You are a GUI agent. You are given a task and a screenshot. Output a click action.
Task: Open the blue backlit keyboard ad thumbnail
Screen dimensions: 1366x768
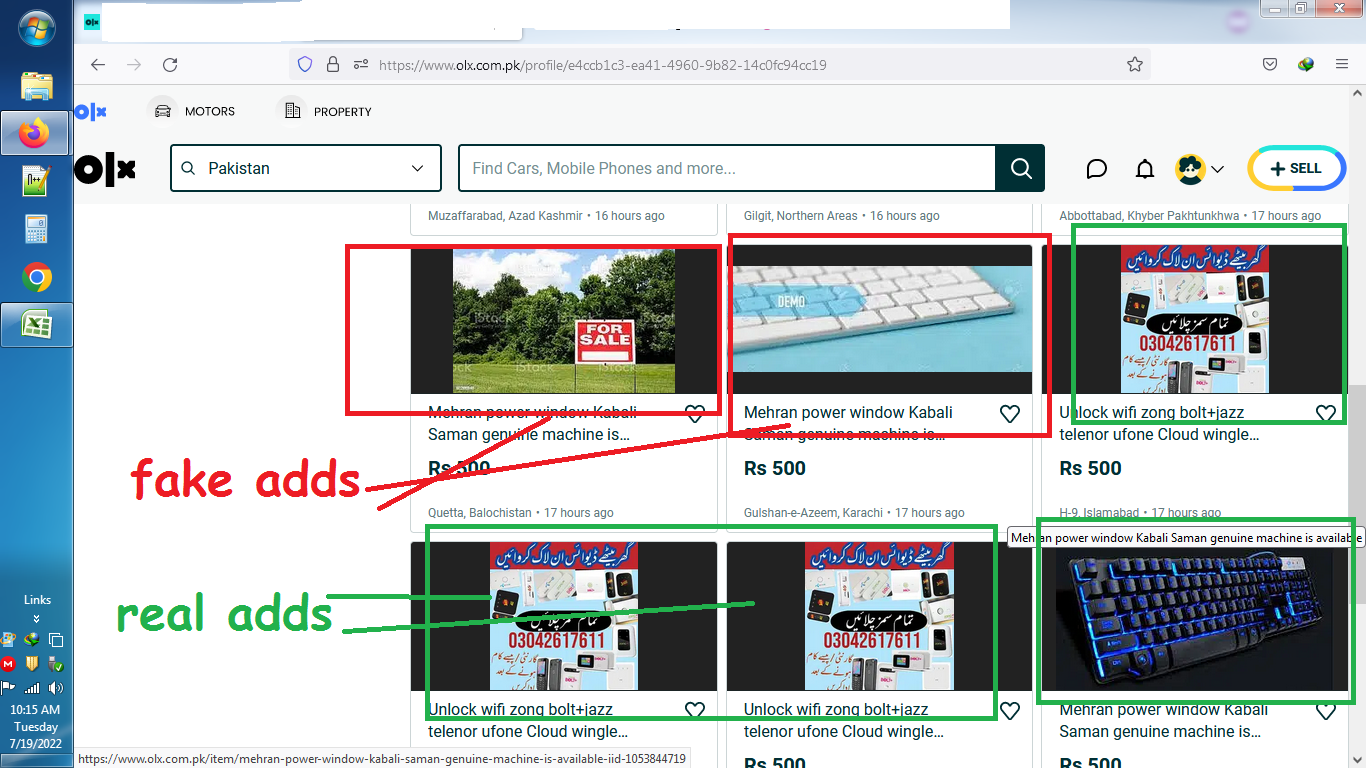[1195, 617]
